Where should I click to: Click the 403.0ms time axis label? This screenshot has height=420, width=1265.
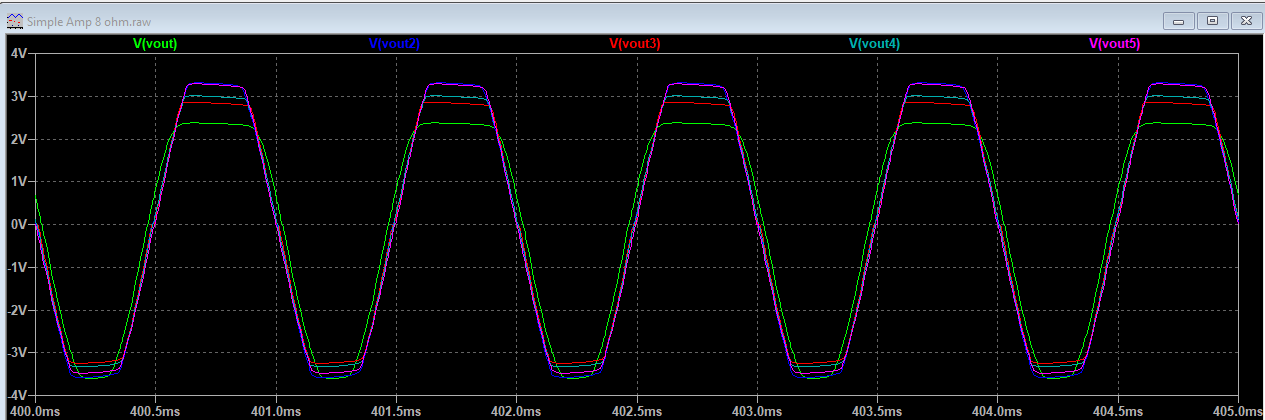[x=756, y=411]
